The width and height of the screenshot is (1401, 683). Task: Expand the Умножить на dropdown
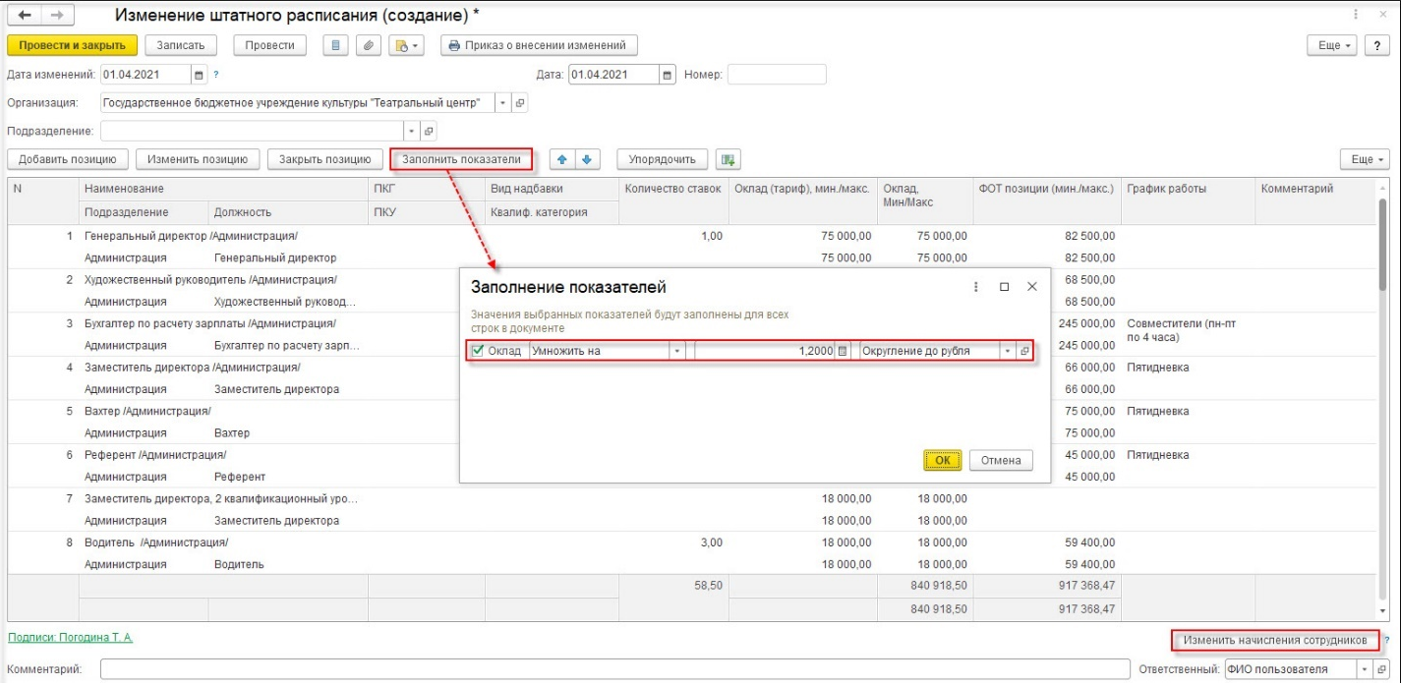coord(677,351)
